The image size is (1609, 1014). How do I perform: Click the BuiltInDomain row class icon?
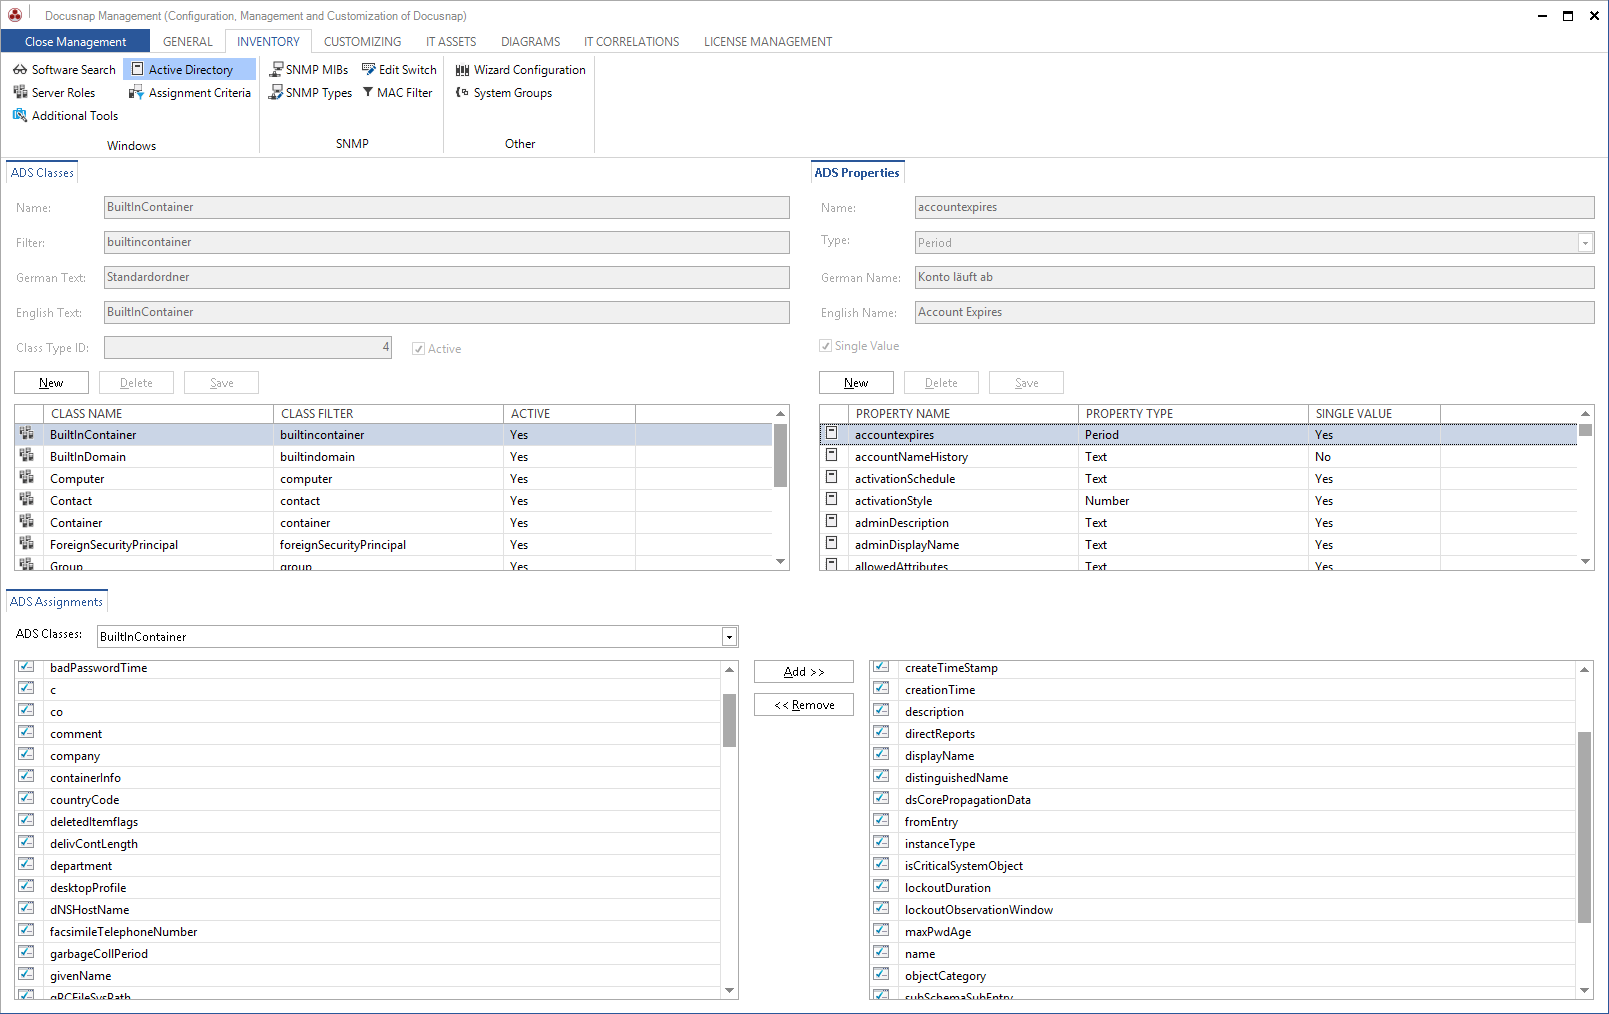click(x=27, y=456)
